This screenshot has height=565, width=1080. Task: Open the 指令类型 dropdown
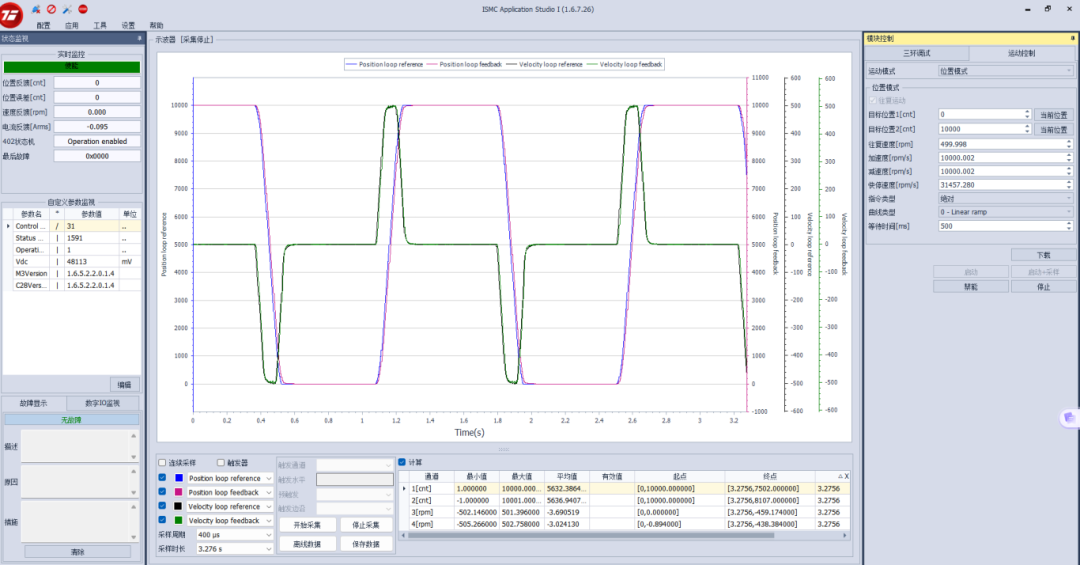click(x=1006, y=198)
